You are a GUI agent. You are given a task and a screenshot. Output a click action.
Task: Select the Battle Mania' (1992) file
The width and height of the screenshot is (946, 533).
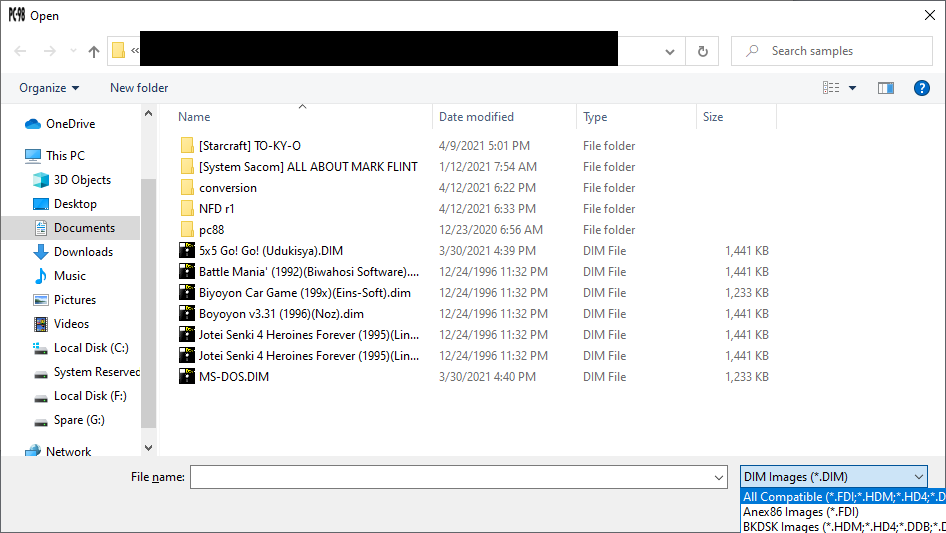tap(308, 272)
